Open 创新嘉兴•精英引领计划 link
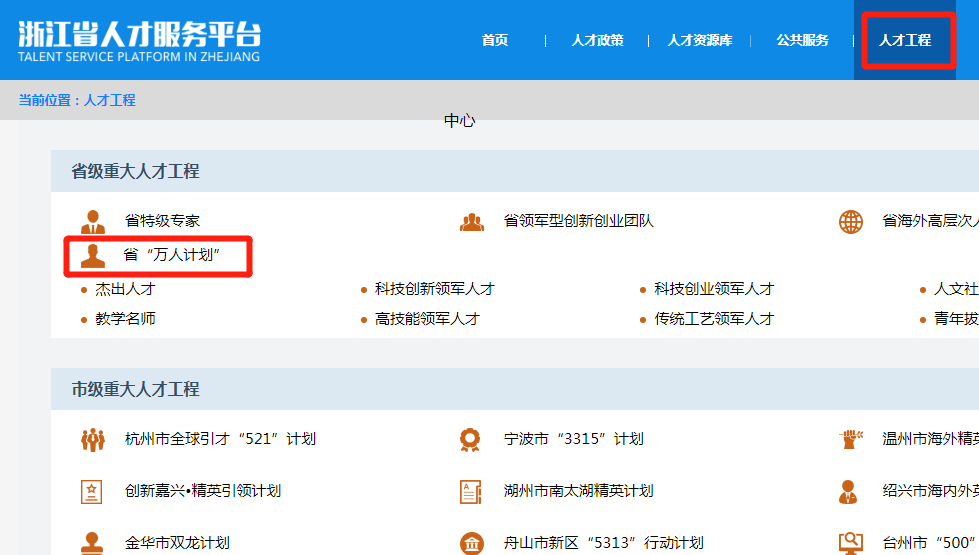This screenshot has width=979, height=555. 203,491
